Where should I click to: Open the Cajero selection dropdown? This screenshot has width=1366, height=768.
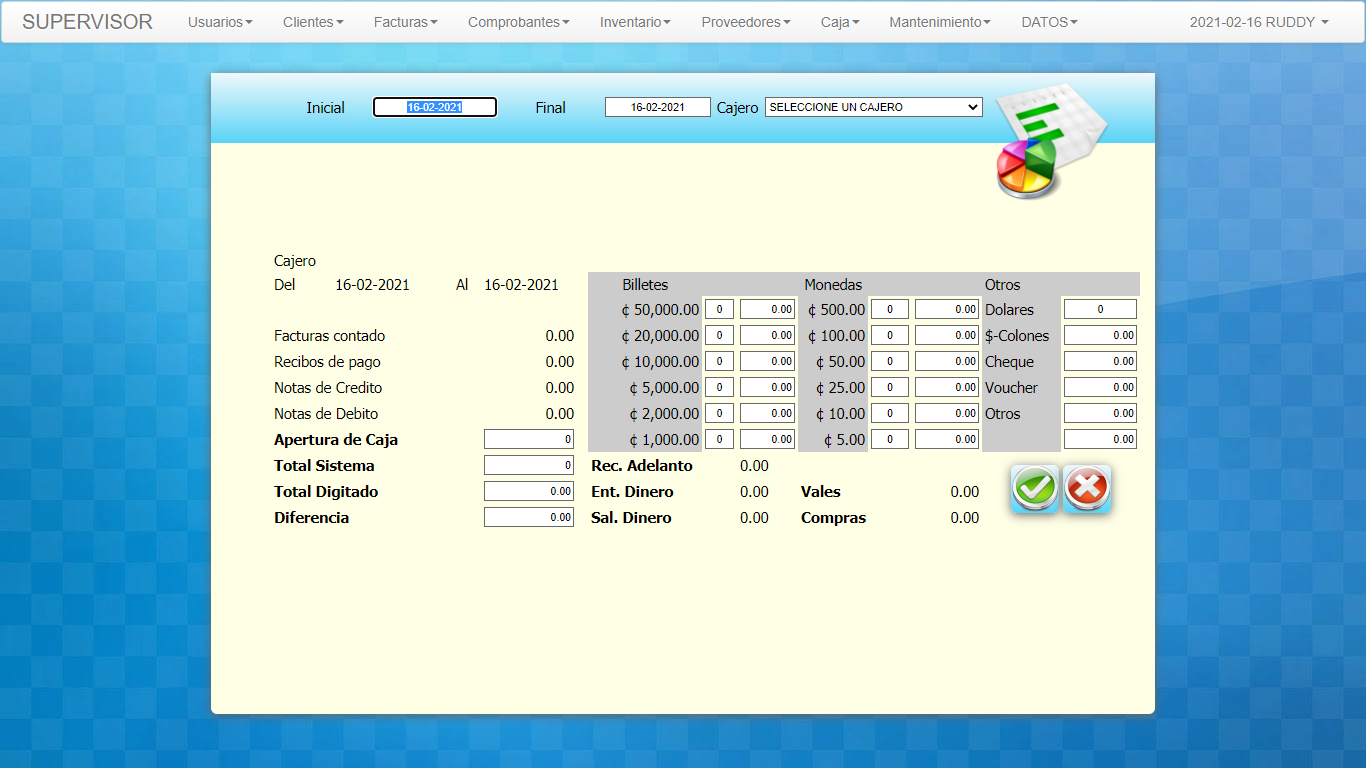click(873, 107)
